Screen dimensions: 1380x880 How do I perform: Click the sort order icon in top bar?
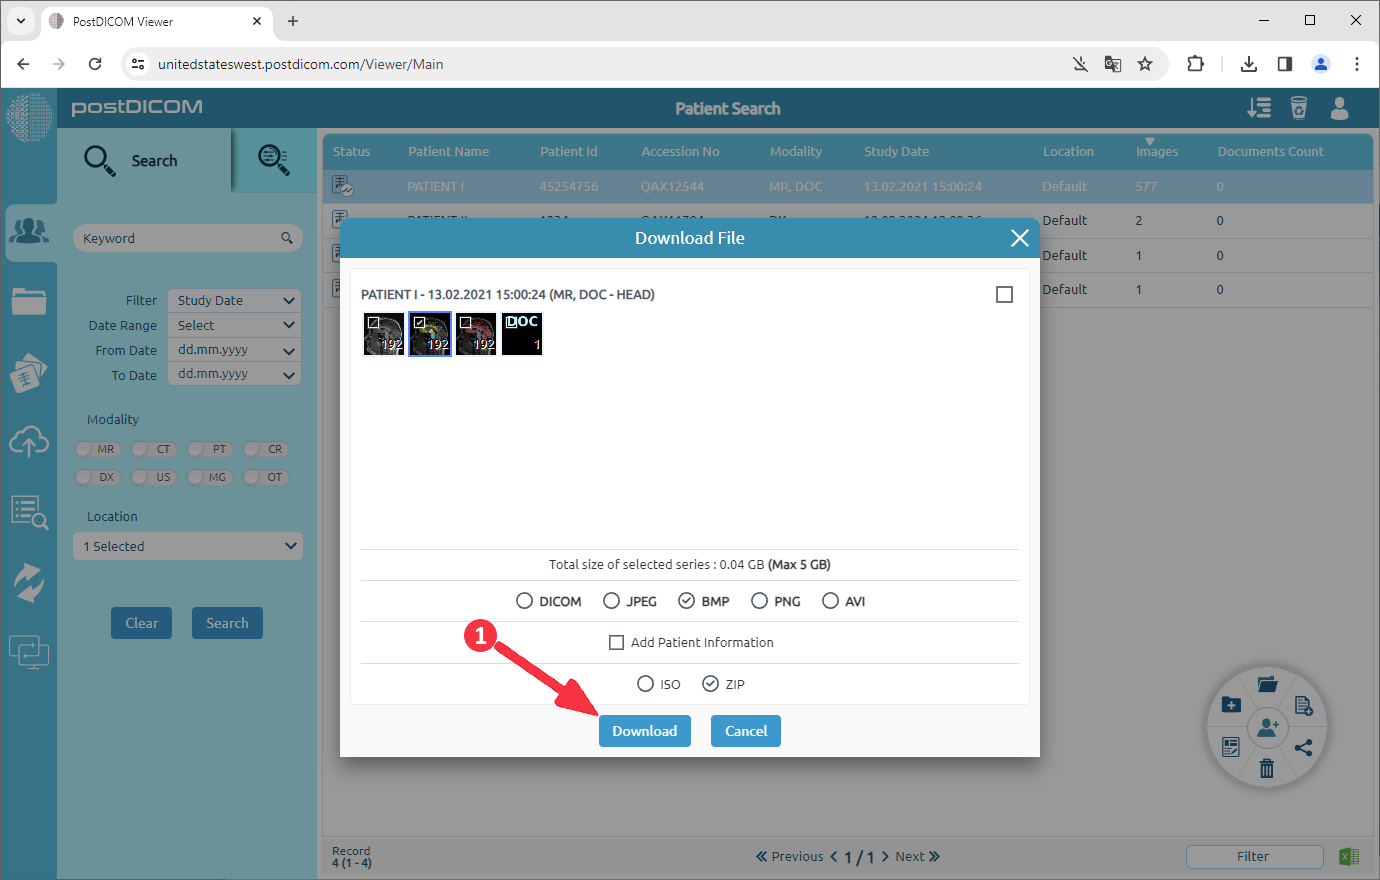1259,108
